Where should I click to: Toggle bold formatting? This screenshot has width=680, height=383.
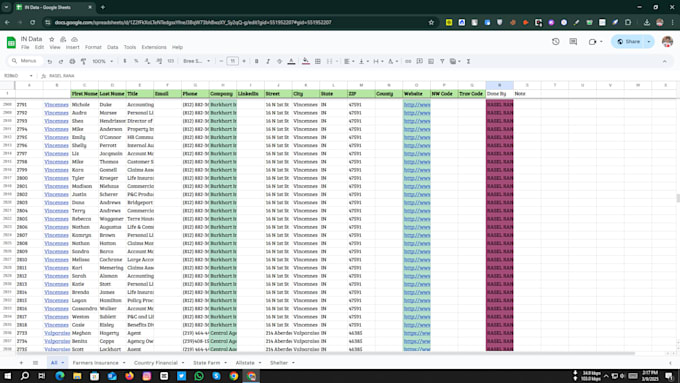pyautogui.click(x=256, y=61)
